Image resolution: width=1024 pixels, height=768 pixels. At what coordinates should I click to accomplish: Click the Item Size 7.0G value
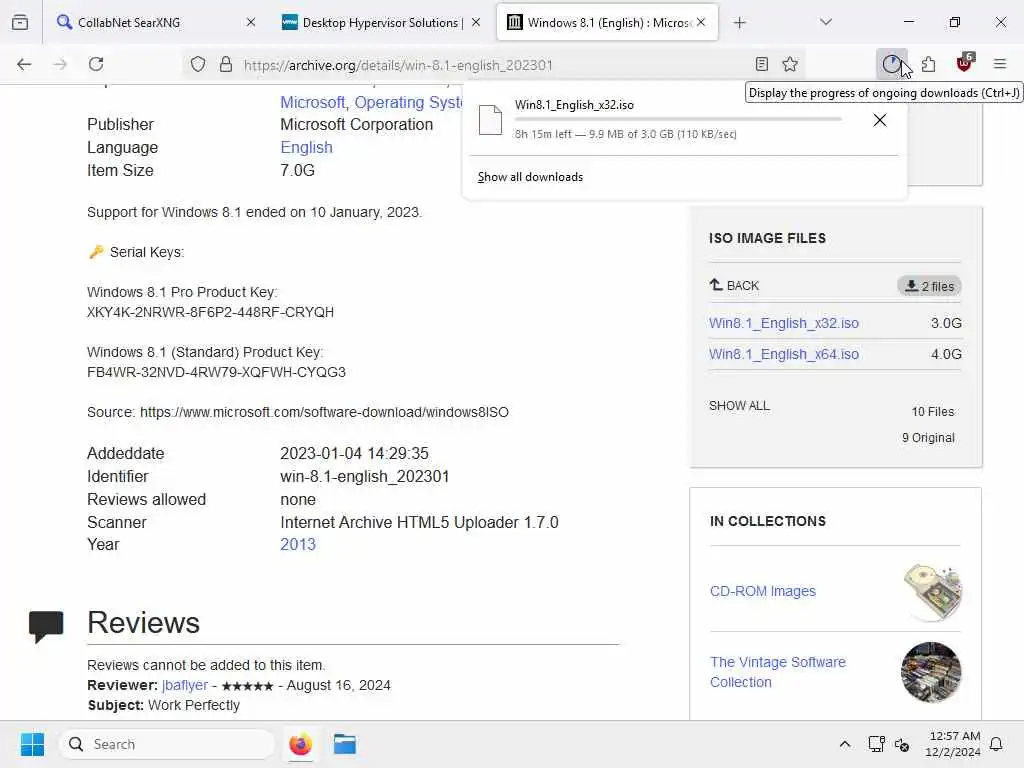click(x=297, y=170)
